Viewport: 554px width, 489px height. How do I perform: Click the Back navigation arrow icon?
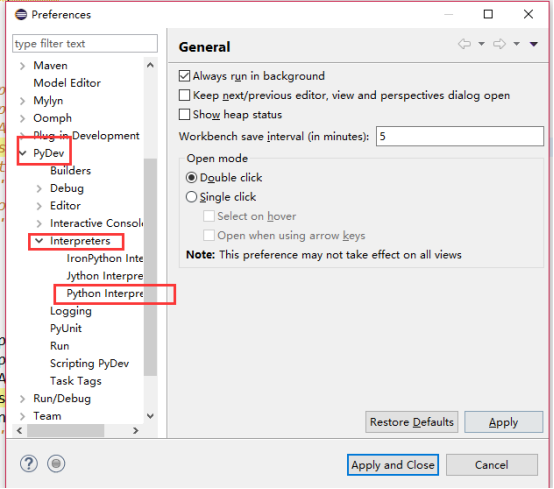point(464,44)
